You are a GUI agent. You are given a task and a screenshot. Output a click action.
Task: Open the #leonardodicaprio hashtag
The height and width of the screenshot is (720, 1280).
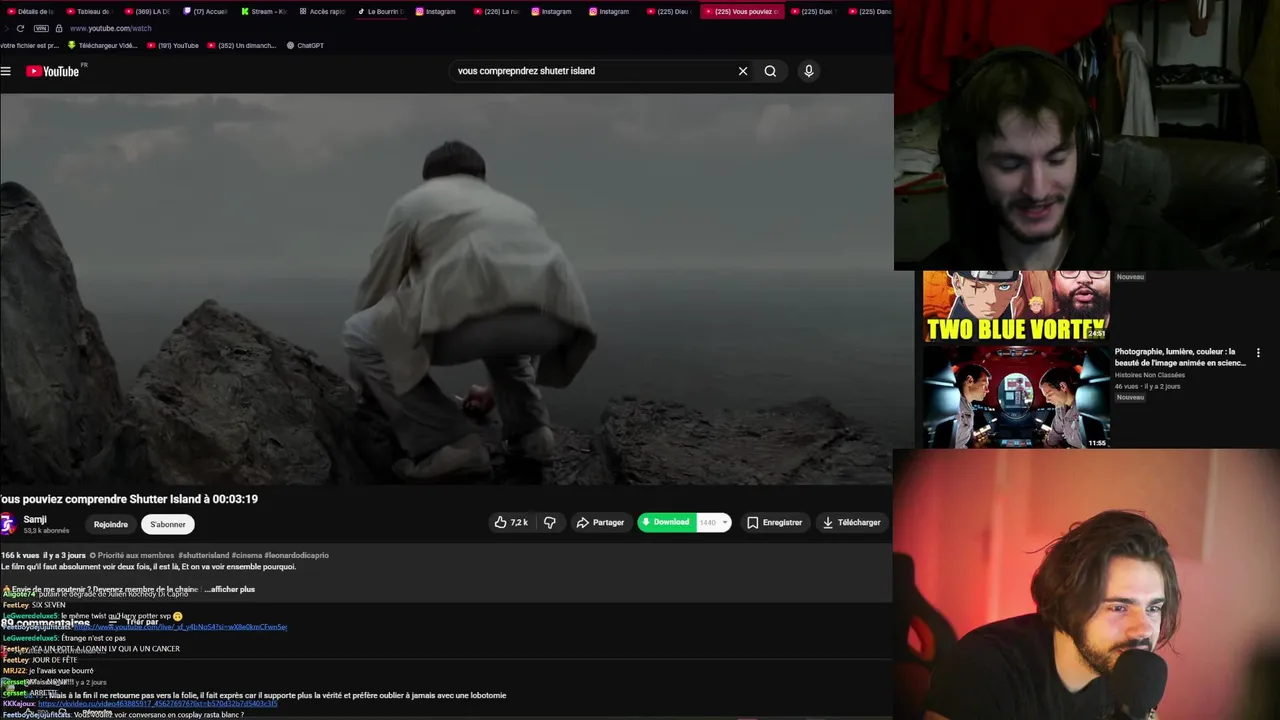click(297, 555)
